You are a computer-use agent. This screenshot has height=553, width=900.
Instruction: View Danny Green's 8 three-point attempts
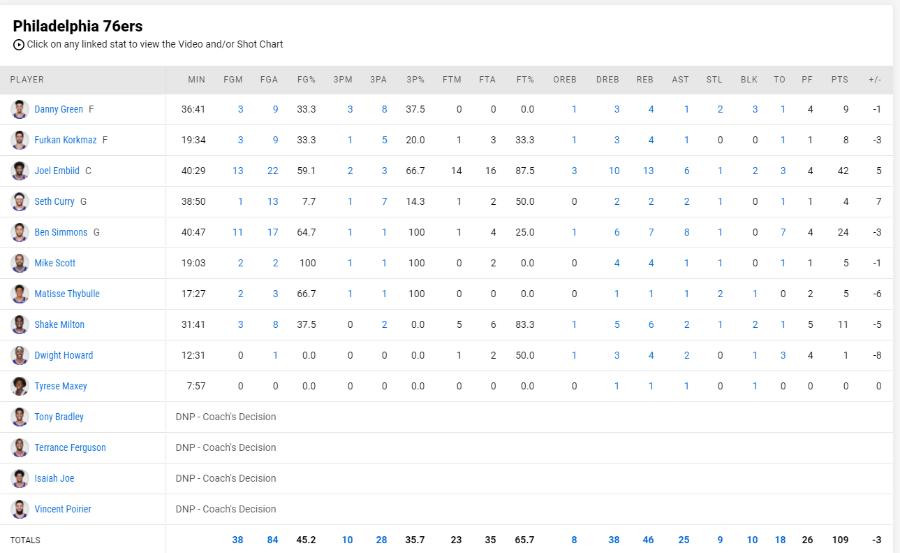pyautogui.click(x=385, y=109)
